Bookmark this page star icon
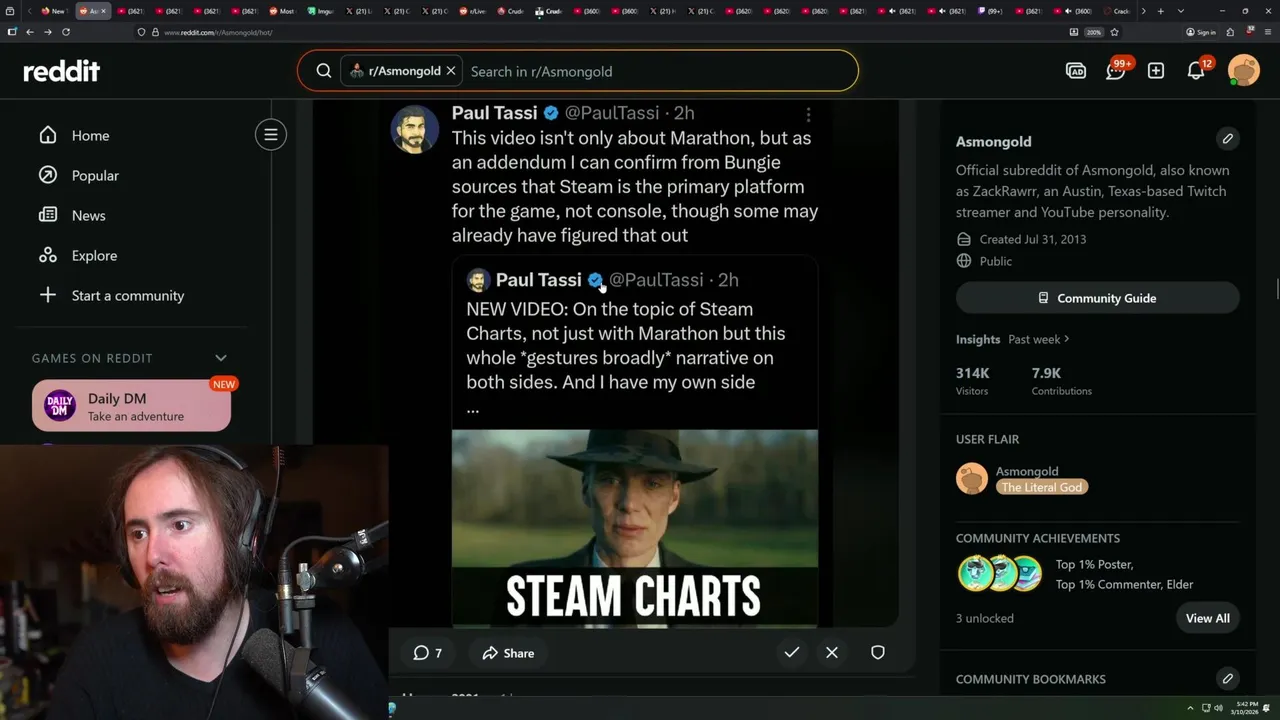The height and width of the screenshot is (720, 1280). pos(1114,32)
